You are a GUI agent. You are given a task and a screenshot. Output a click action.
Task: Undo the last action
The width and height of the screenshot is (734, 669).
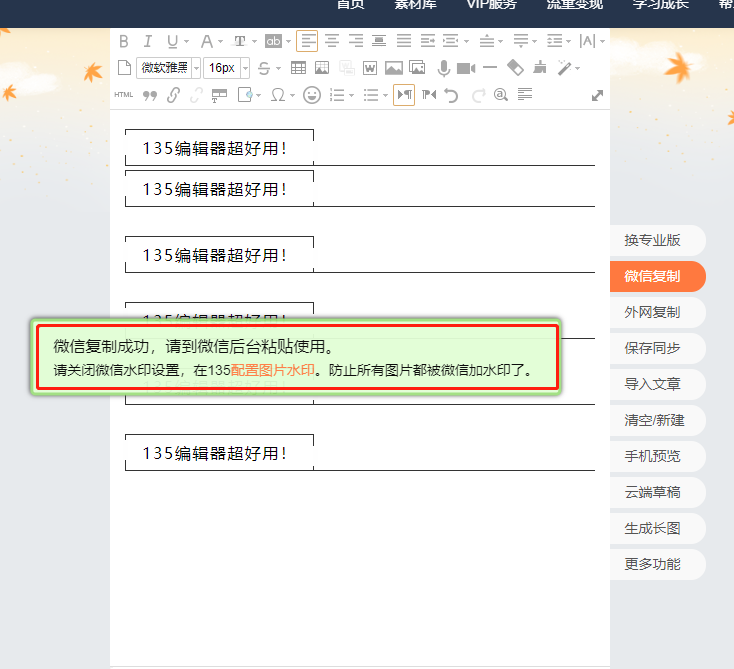click(451, 96)
